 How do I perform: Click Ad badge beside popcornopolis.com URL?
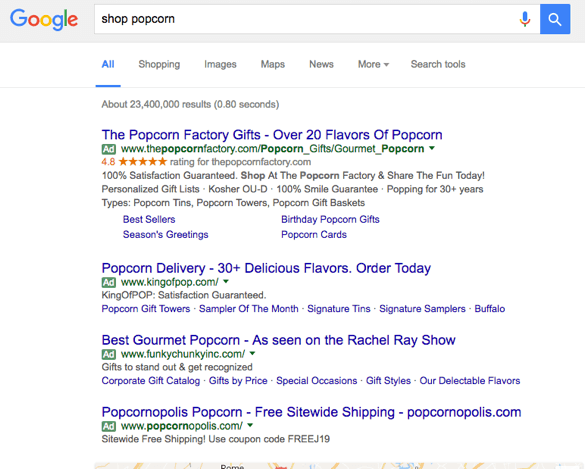(109, 426)
